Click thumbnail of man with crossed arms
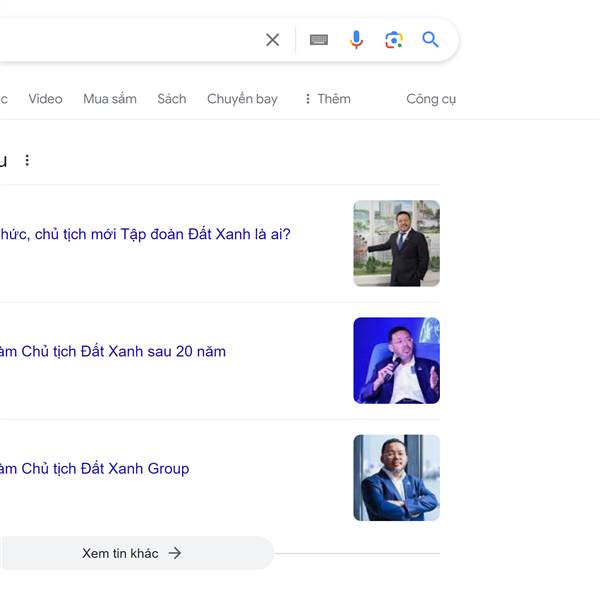600x600 pixels. [x=396, y=478]
